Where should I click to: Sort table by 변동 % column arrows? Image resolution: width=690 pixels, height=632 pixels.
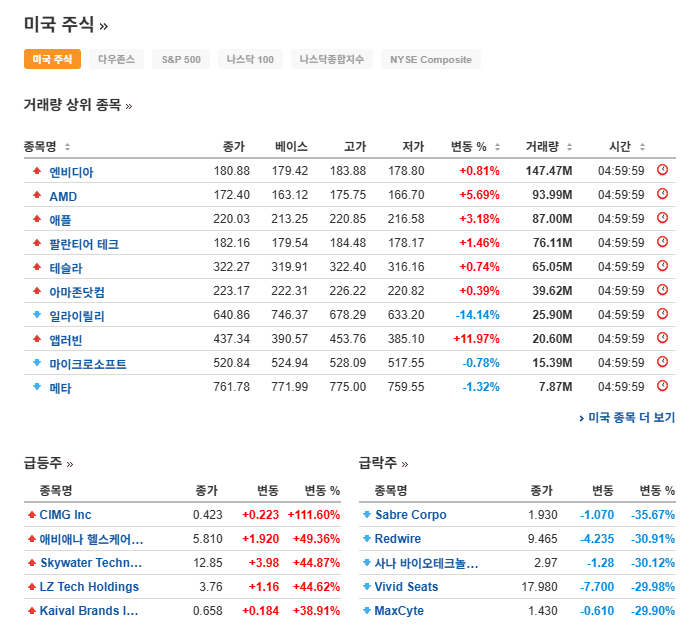(497, 147)
